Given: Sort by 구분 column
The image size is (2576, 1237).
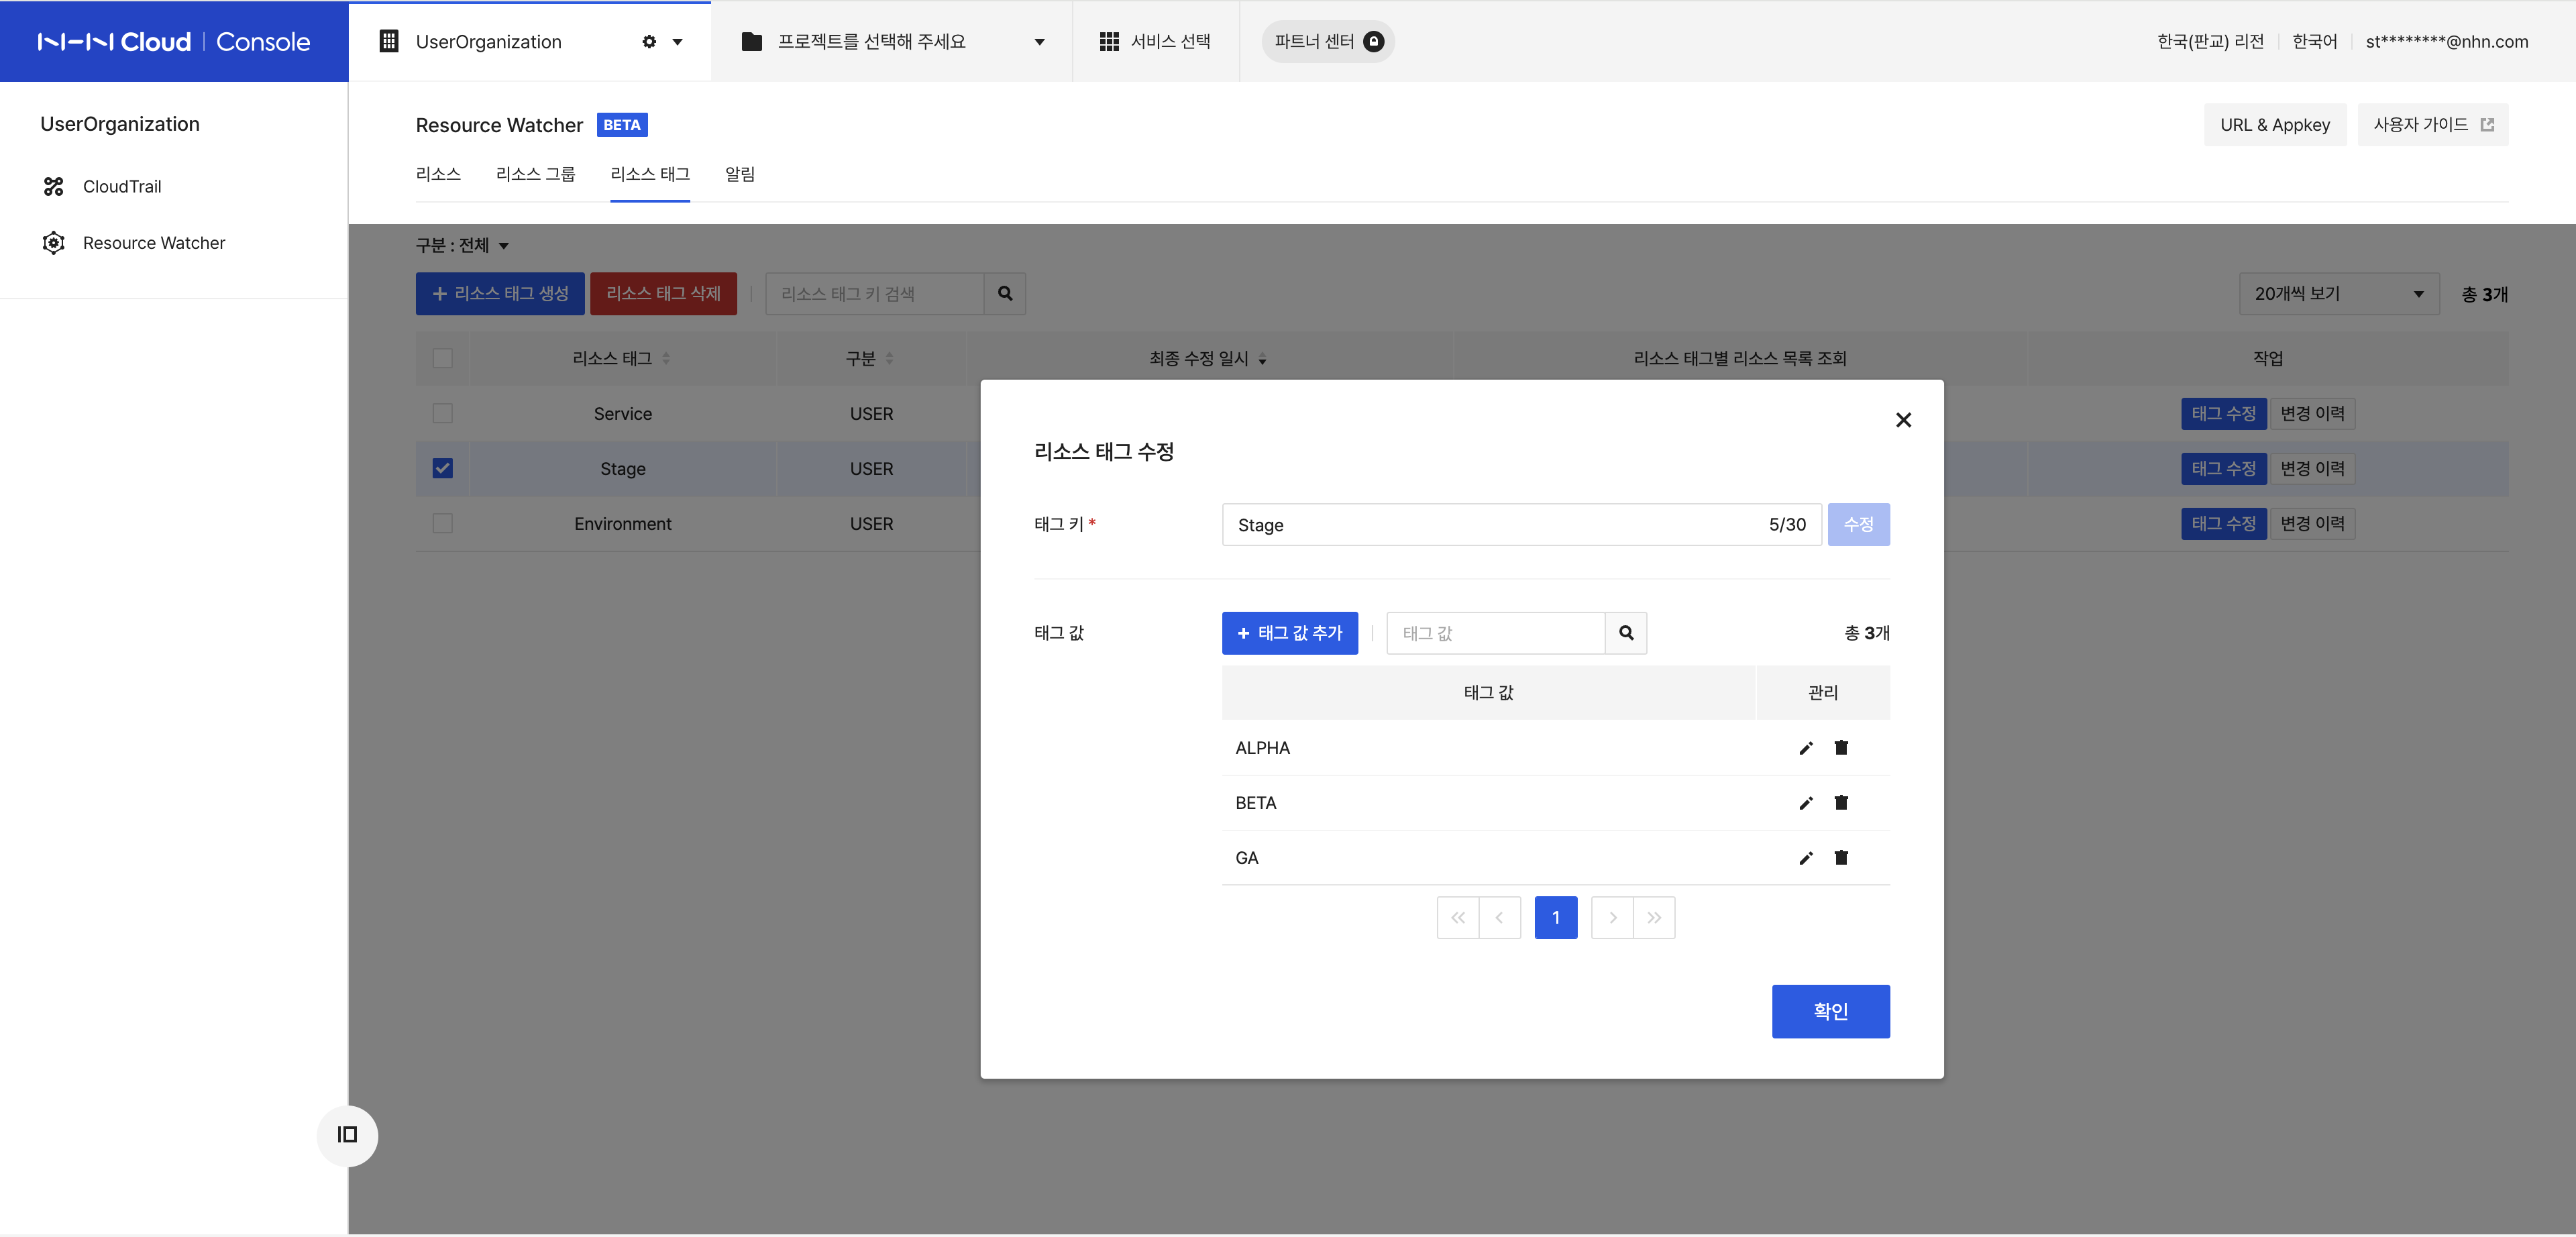Looking at the screenshot, I should pos(889,359).
